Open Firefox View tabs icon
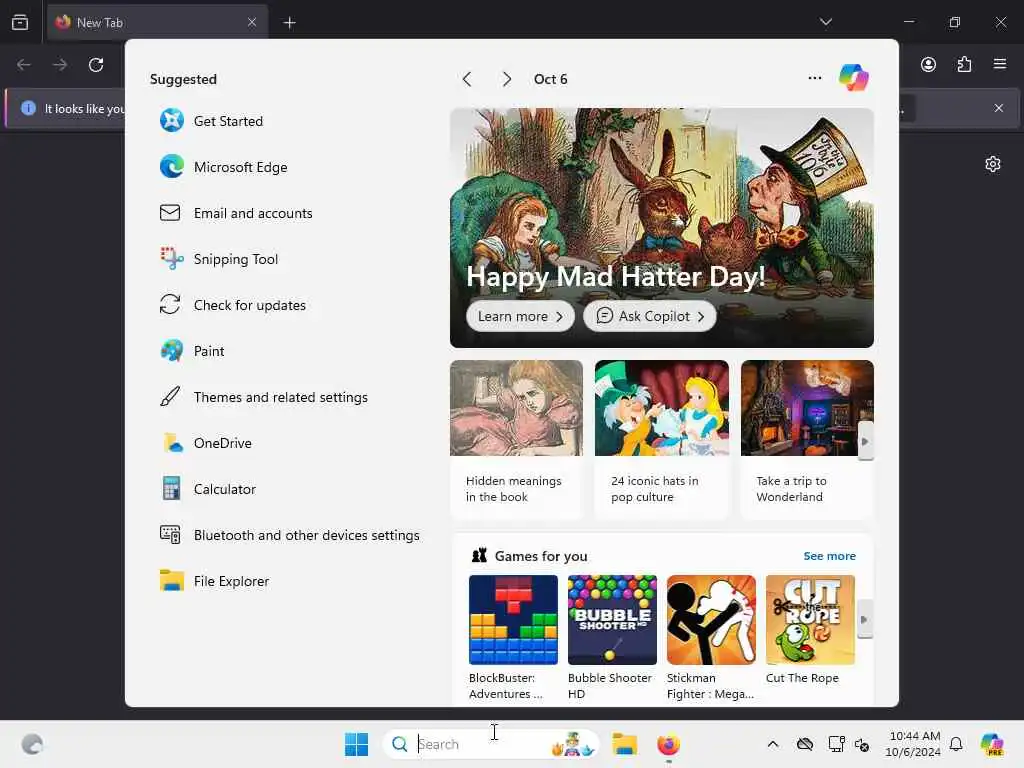 (x=20, y=22)
